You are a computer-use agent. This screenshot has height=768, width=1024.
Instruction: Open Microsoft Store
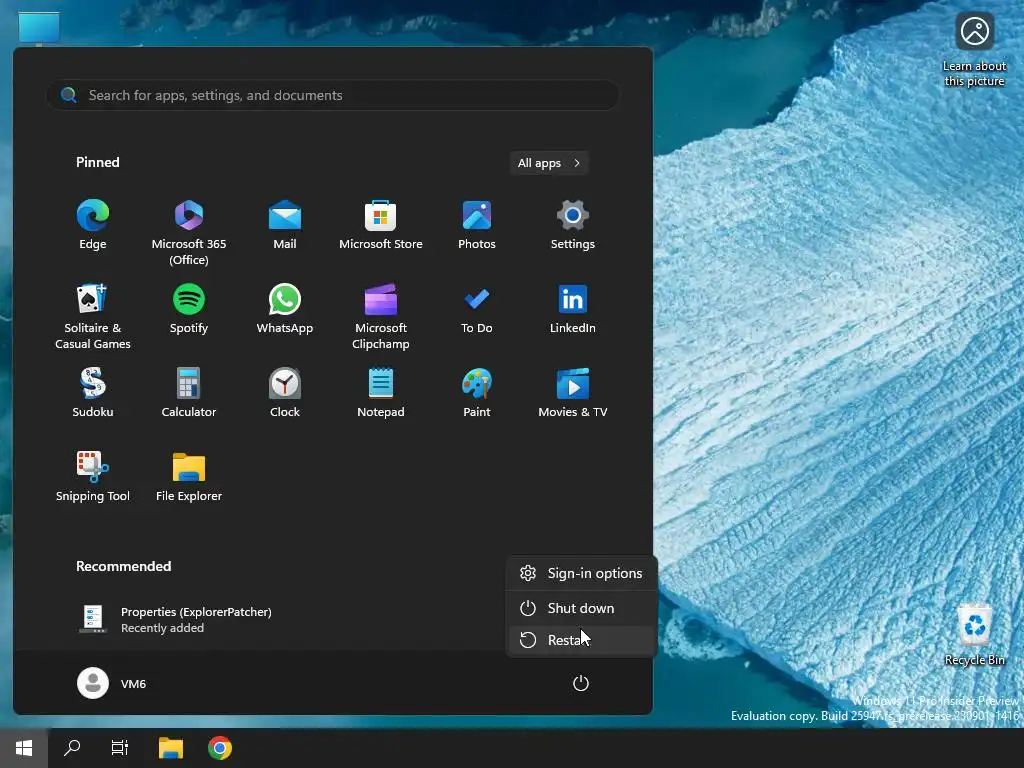tap(381, 225)
